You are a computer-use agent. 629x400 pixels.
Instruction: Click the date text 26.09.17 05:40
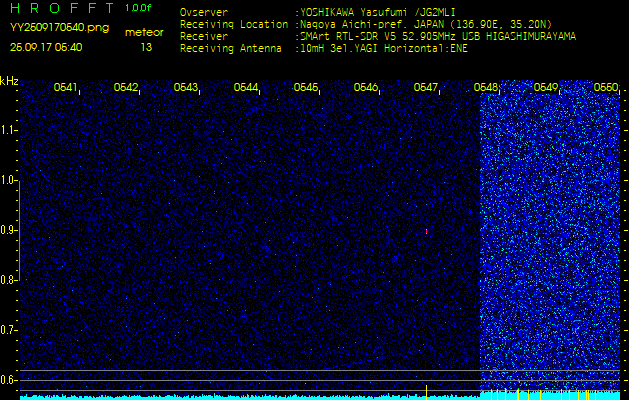[x=46, y=47]
